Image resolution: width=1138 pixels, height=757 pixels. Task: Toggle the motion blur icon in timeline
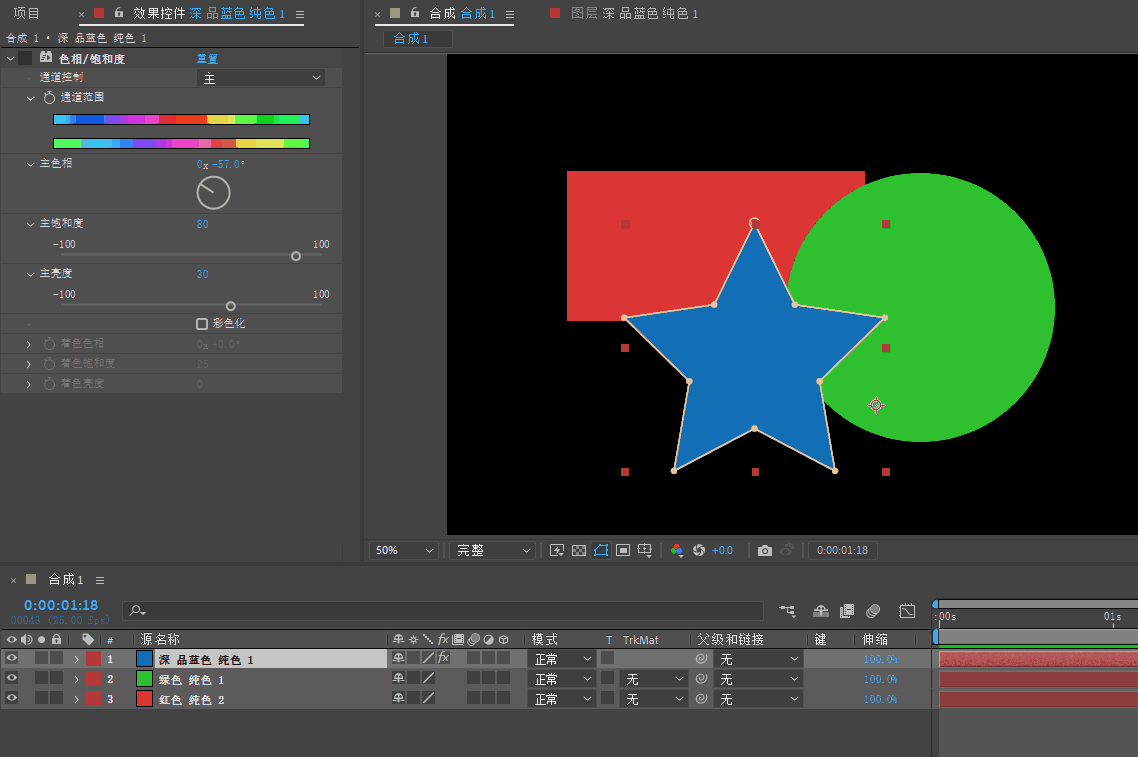pos(873,611)
